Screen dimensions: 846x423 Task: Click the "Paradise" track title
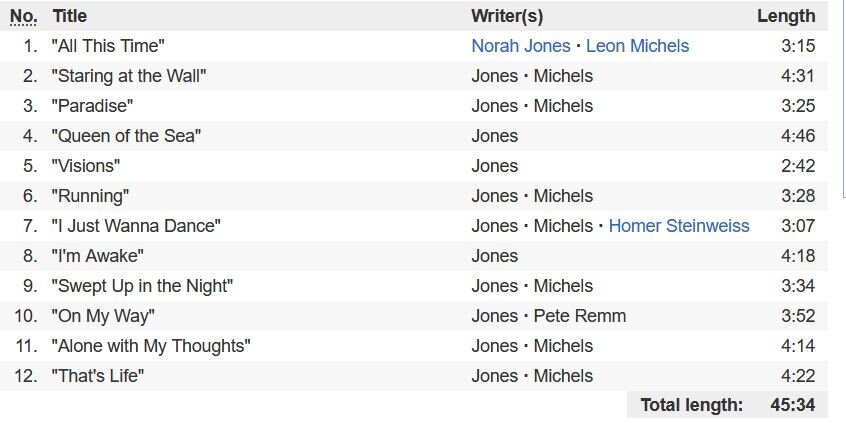click(x=92, y=106)
